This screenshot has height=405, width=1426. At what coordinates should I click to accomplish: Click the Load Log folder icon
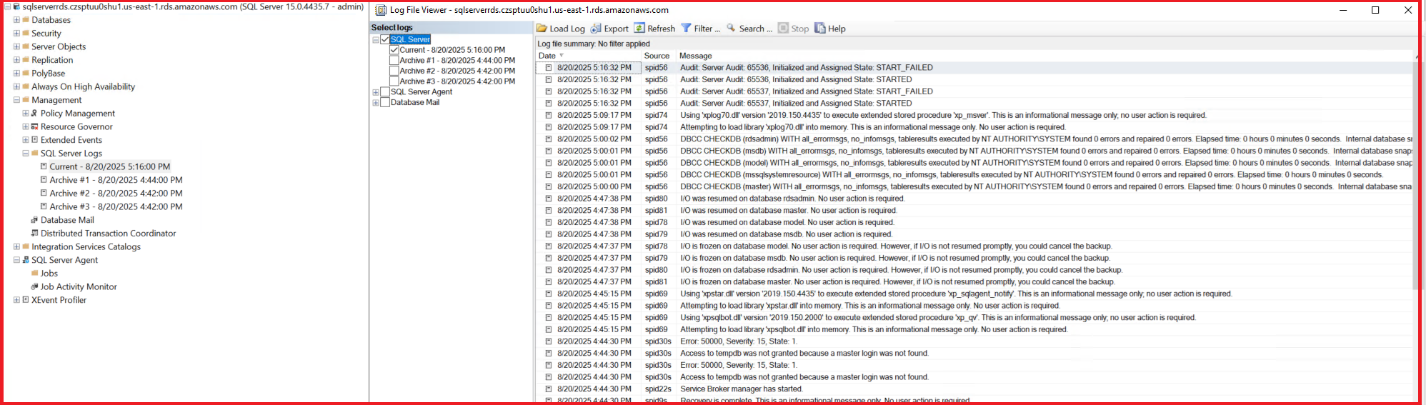(542, 29)
